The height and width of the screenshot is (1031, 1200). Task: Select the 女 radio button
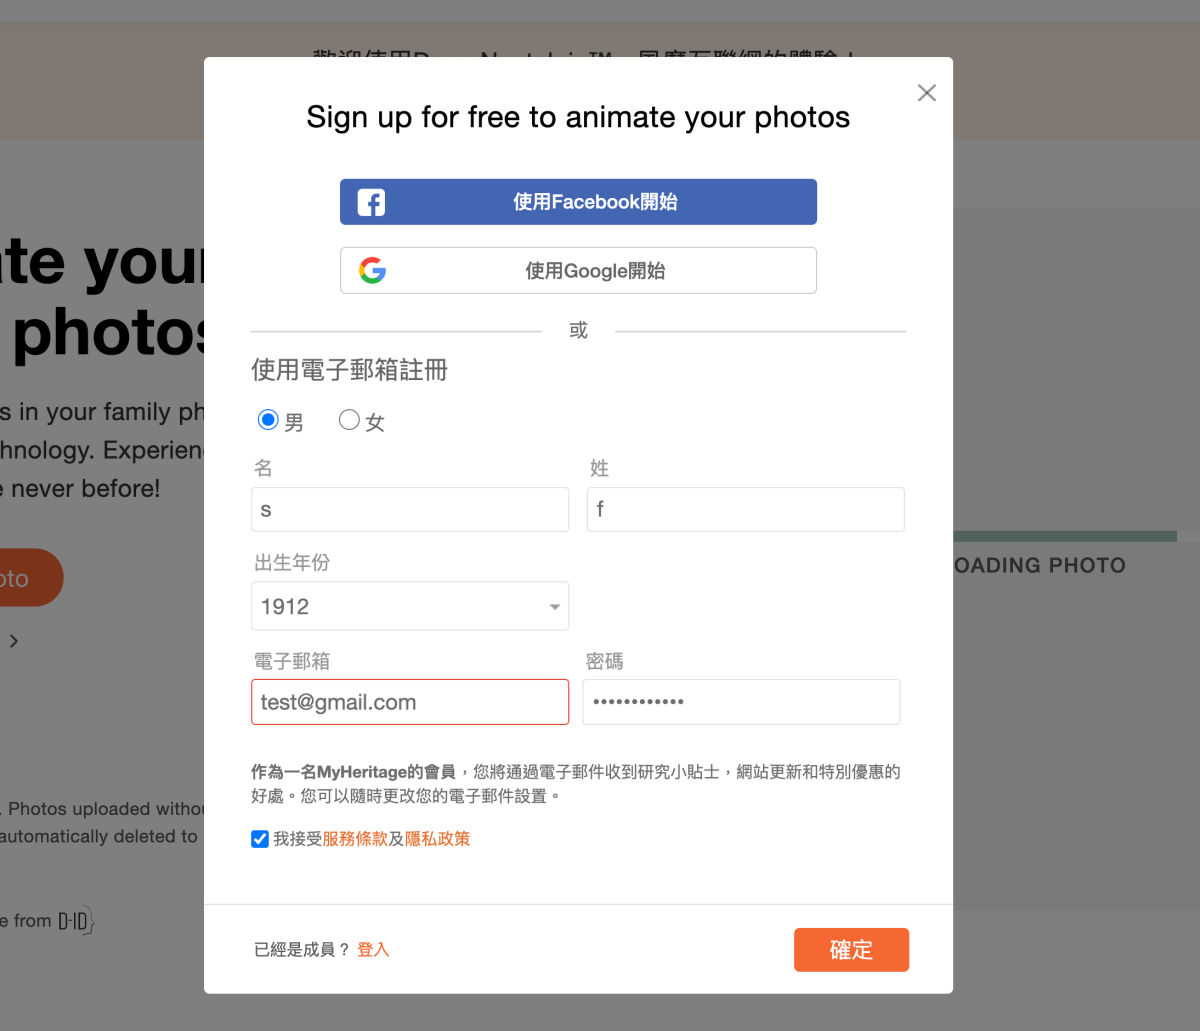click(349, 420)
